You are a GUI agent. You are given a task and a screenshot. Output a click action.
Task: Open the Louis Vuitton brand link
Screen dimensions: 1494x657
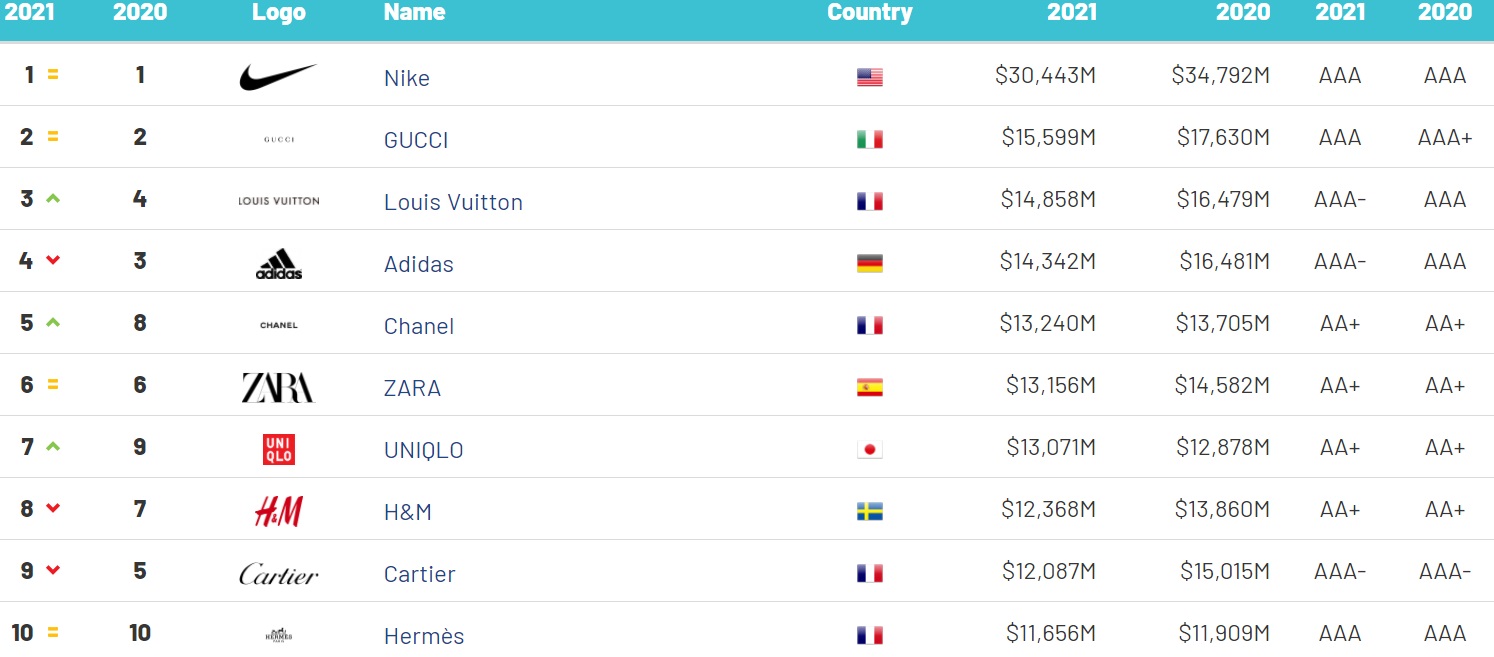click(453, 202)
